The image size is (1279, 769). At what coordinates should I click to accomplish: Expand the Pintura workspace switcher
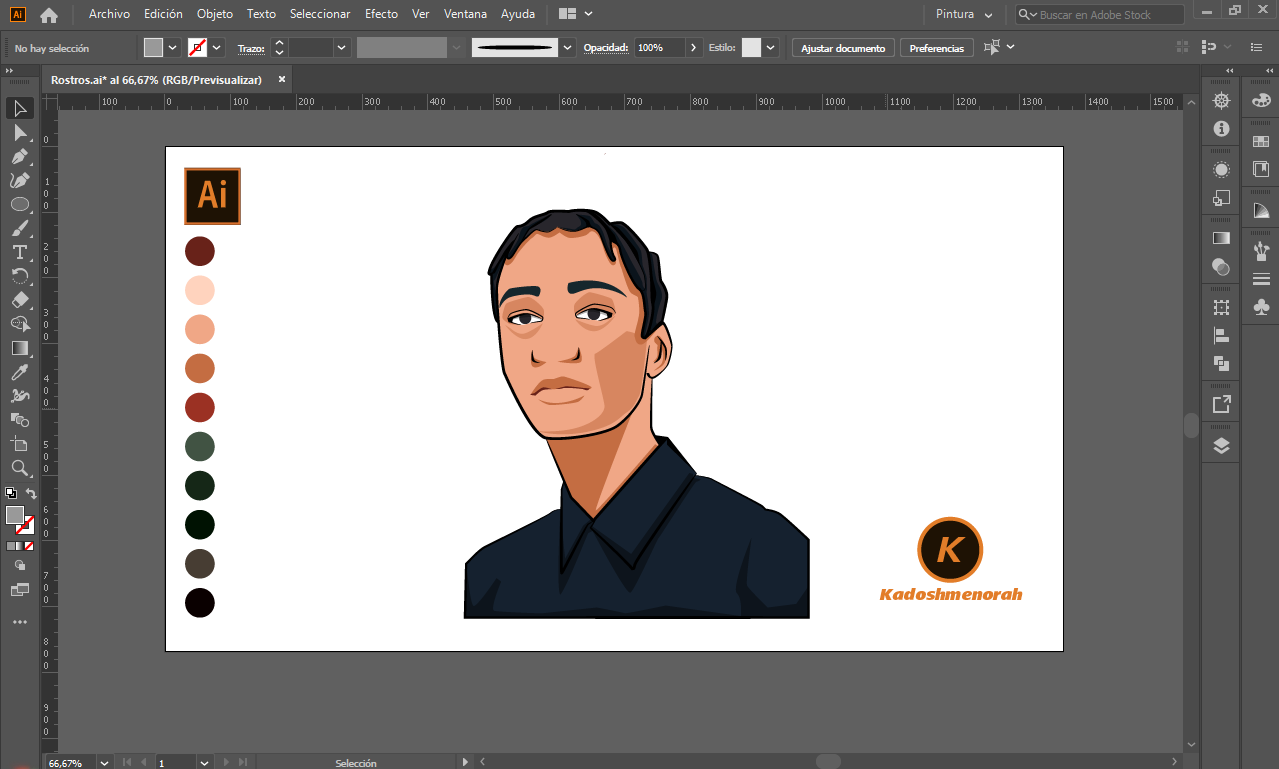[x=964, y=15]
